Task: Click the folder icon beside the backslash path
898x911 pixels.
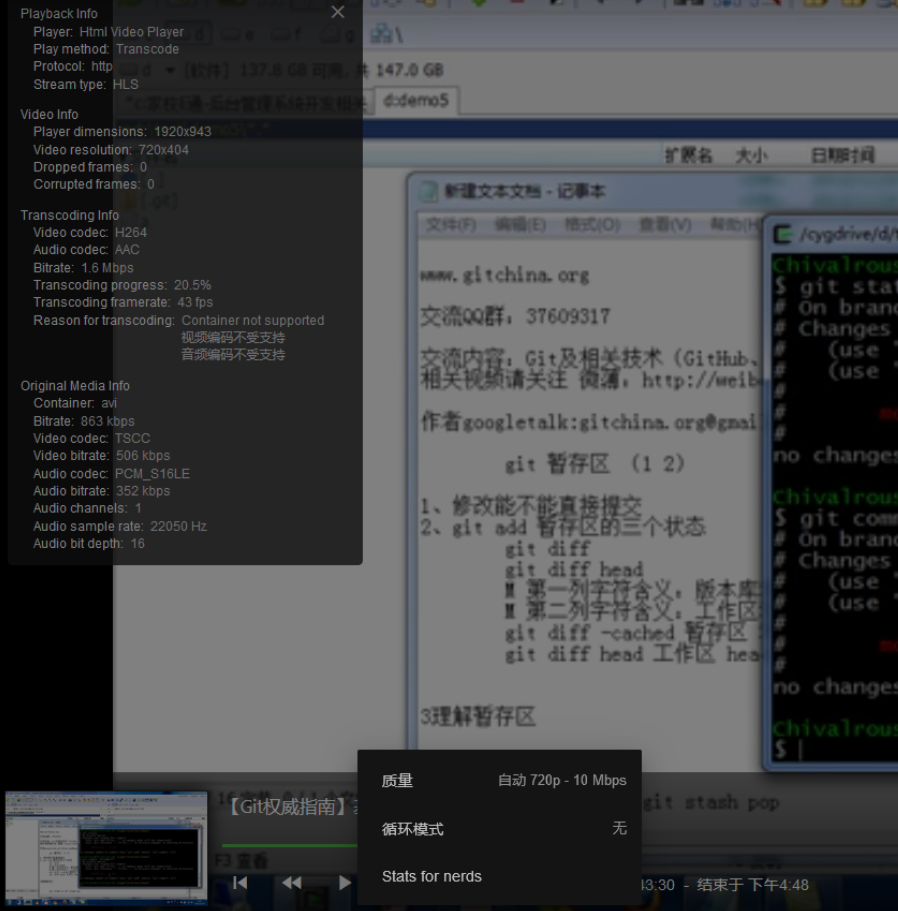Action: coord(381,32)
